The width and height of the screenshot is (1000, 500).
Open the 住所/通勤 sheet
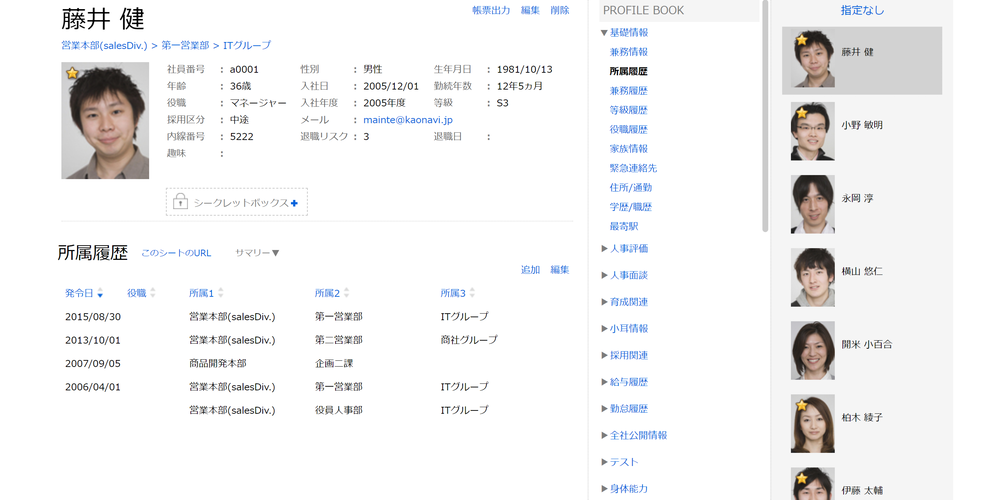point(631,188)
